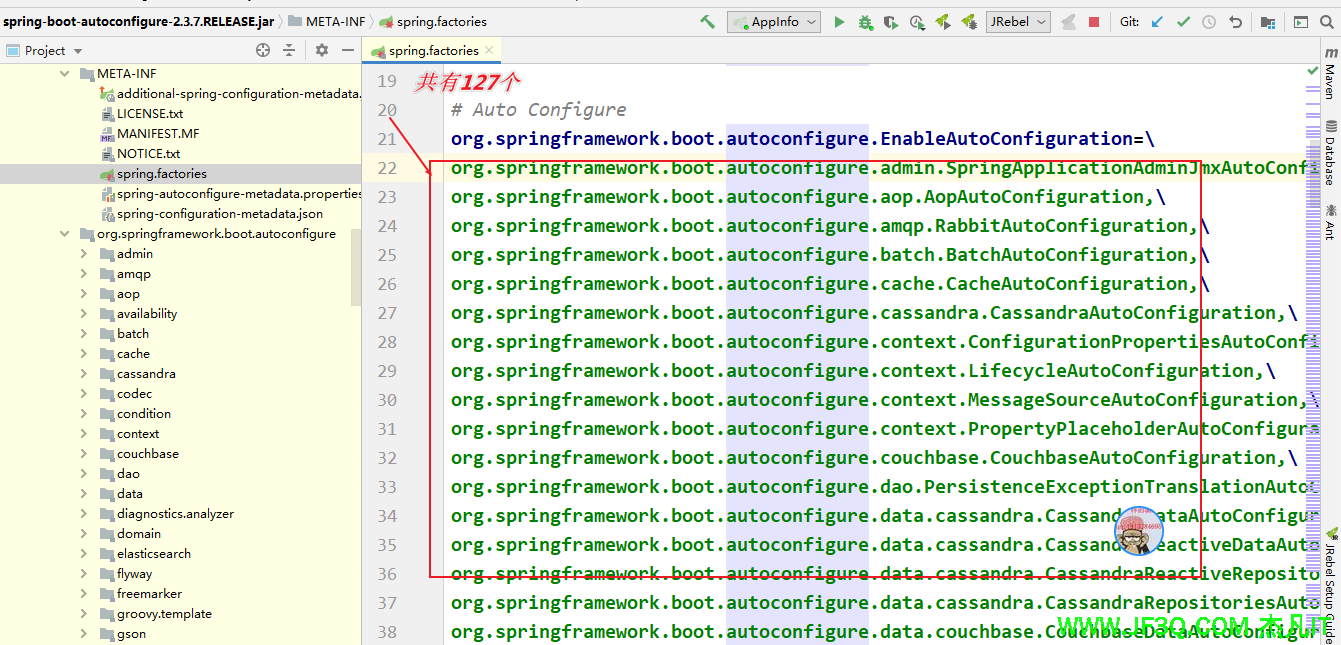
Task: Click the Build project hammer icon
Action: tap(708, 21)
